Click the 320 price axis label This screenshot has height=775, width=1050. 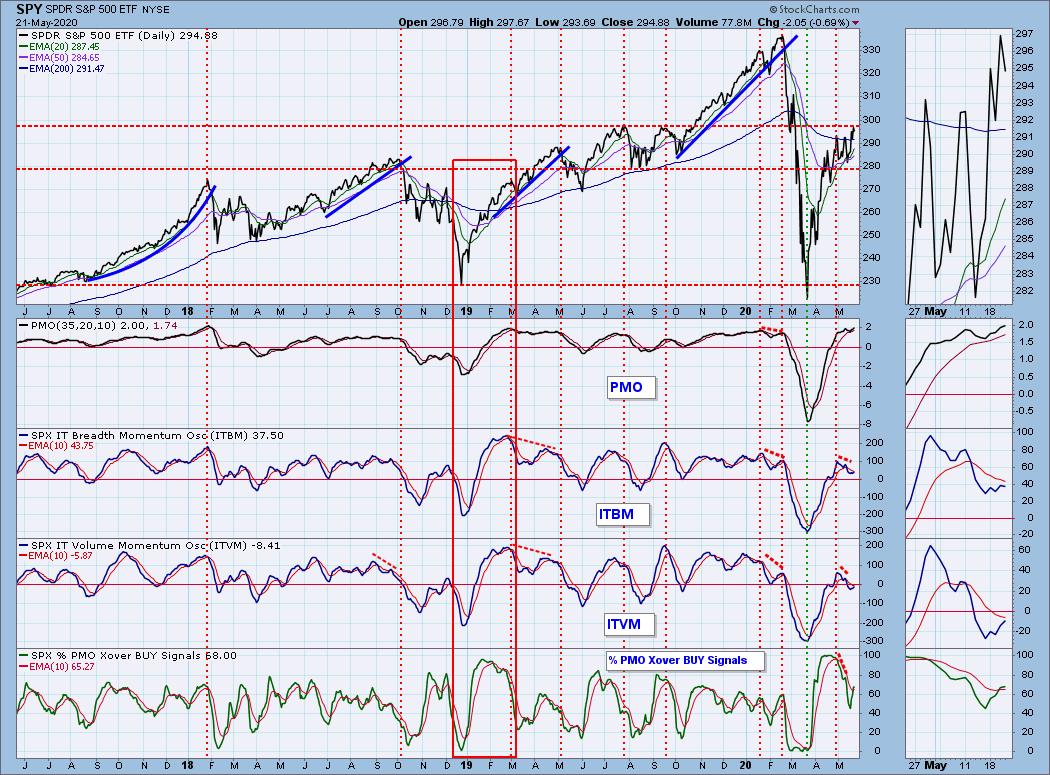click(x=871, y=73)
